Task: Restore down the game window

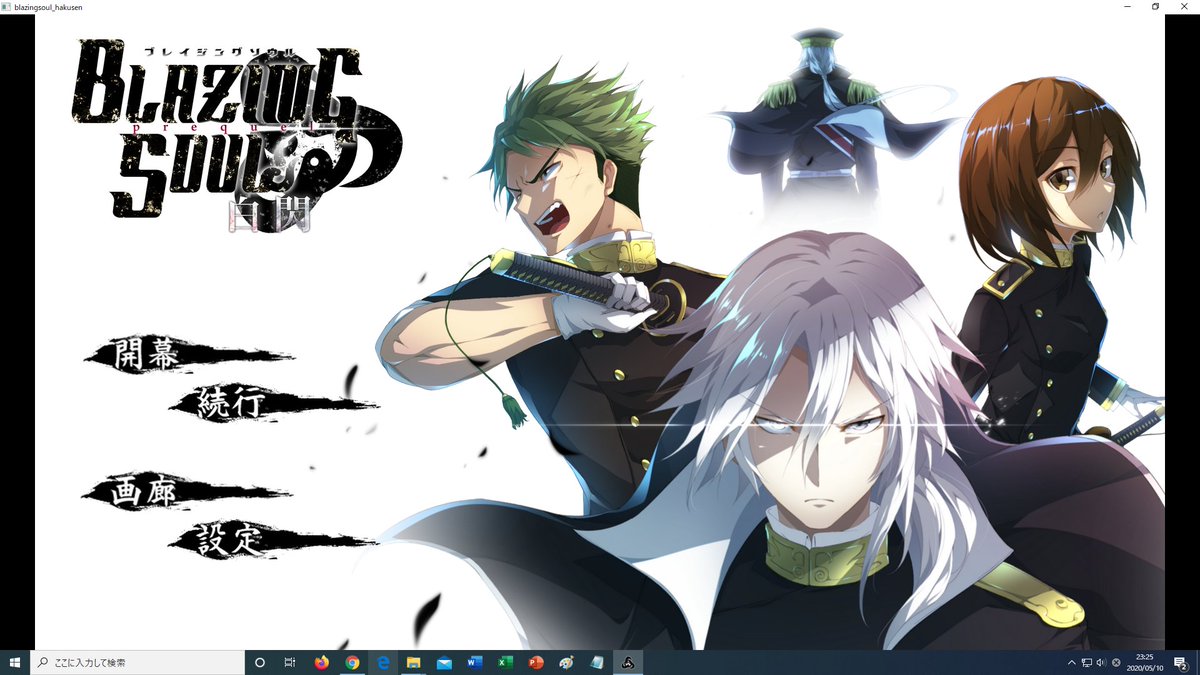Action: (1155, 6)
